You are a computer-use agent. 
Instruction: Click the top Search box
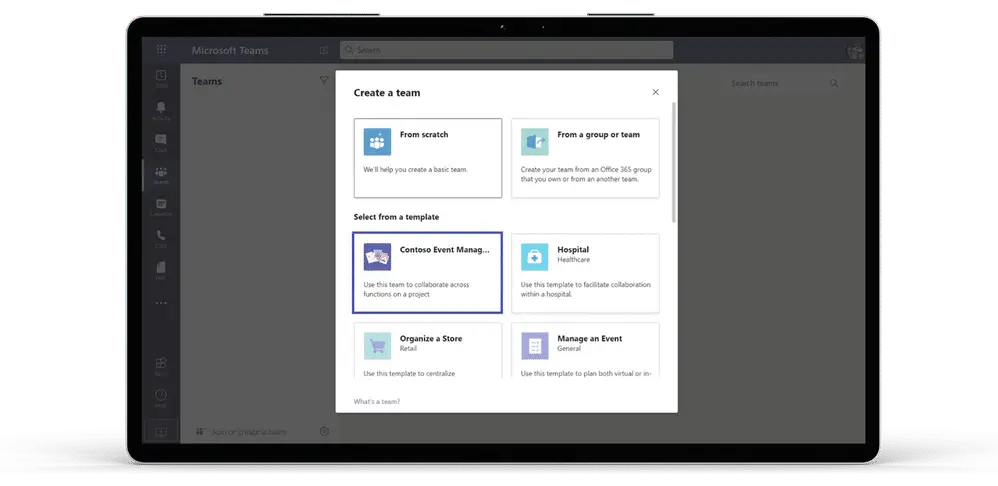click(506, 50)
